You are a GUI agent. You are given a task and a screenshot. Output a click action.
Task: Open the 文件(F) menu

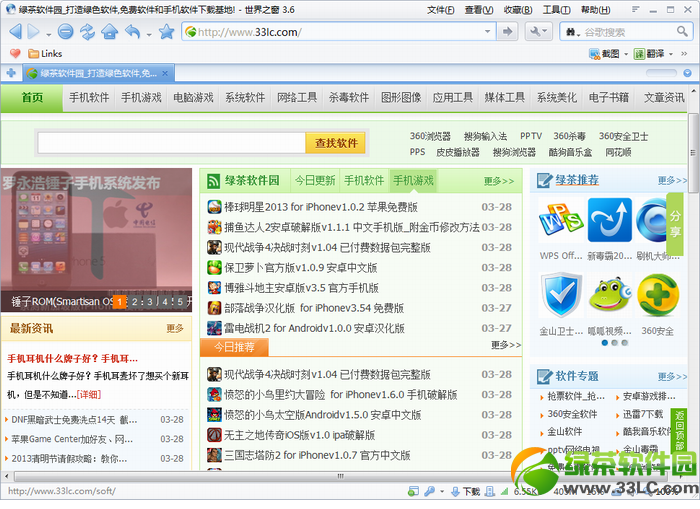441,10
